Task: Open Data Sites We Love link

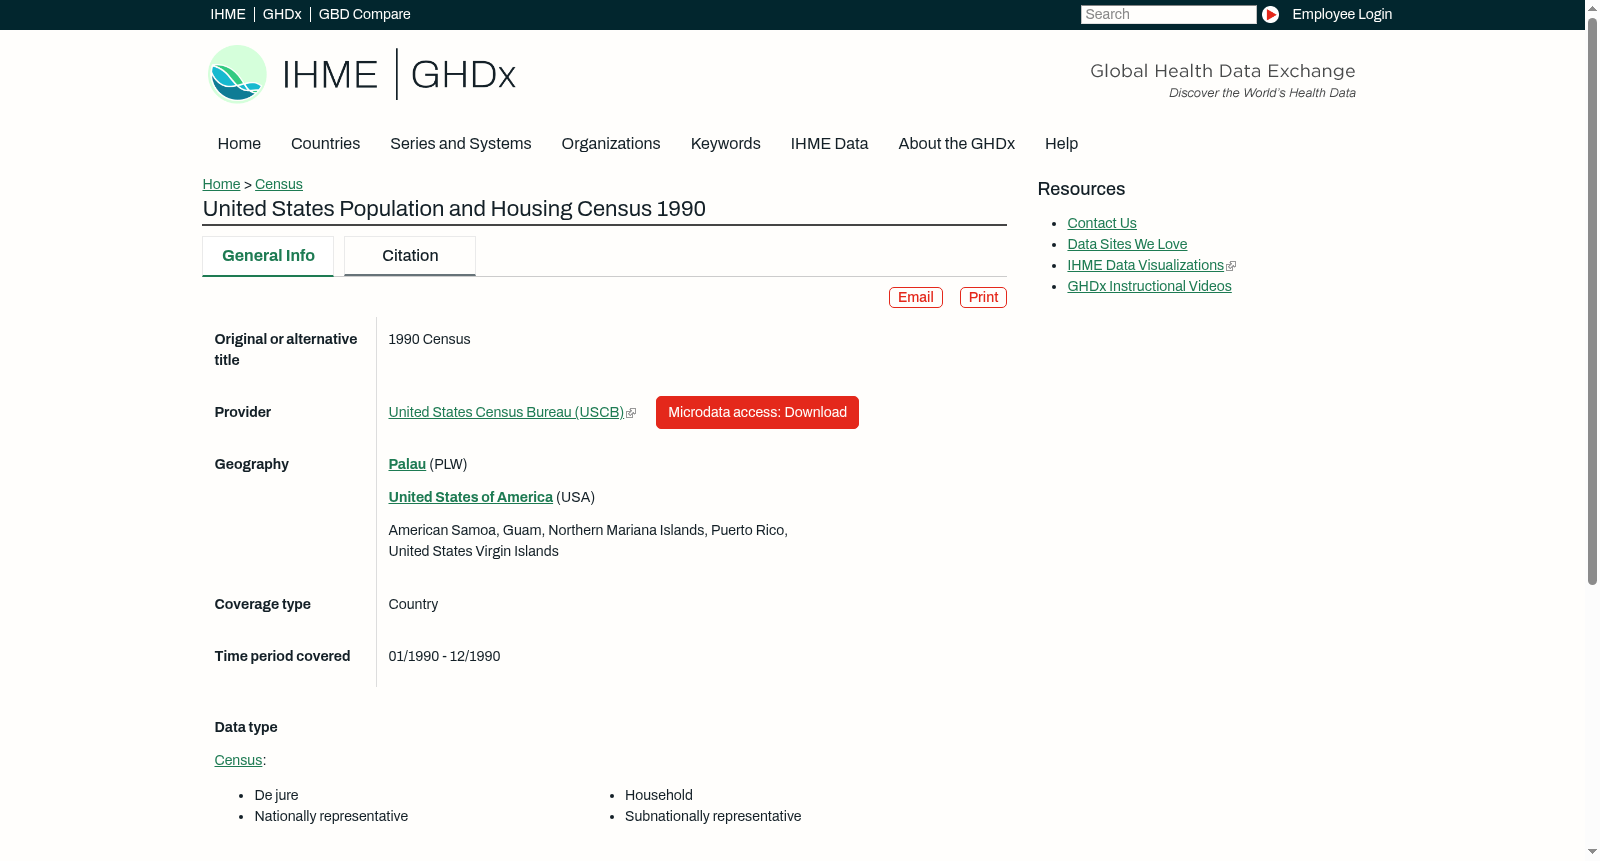Action: click(1127, 245)
